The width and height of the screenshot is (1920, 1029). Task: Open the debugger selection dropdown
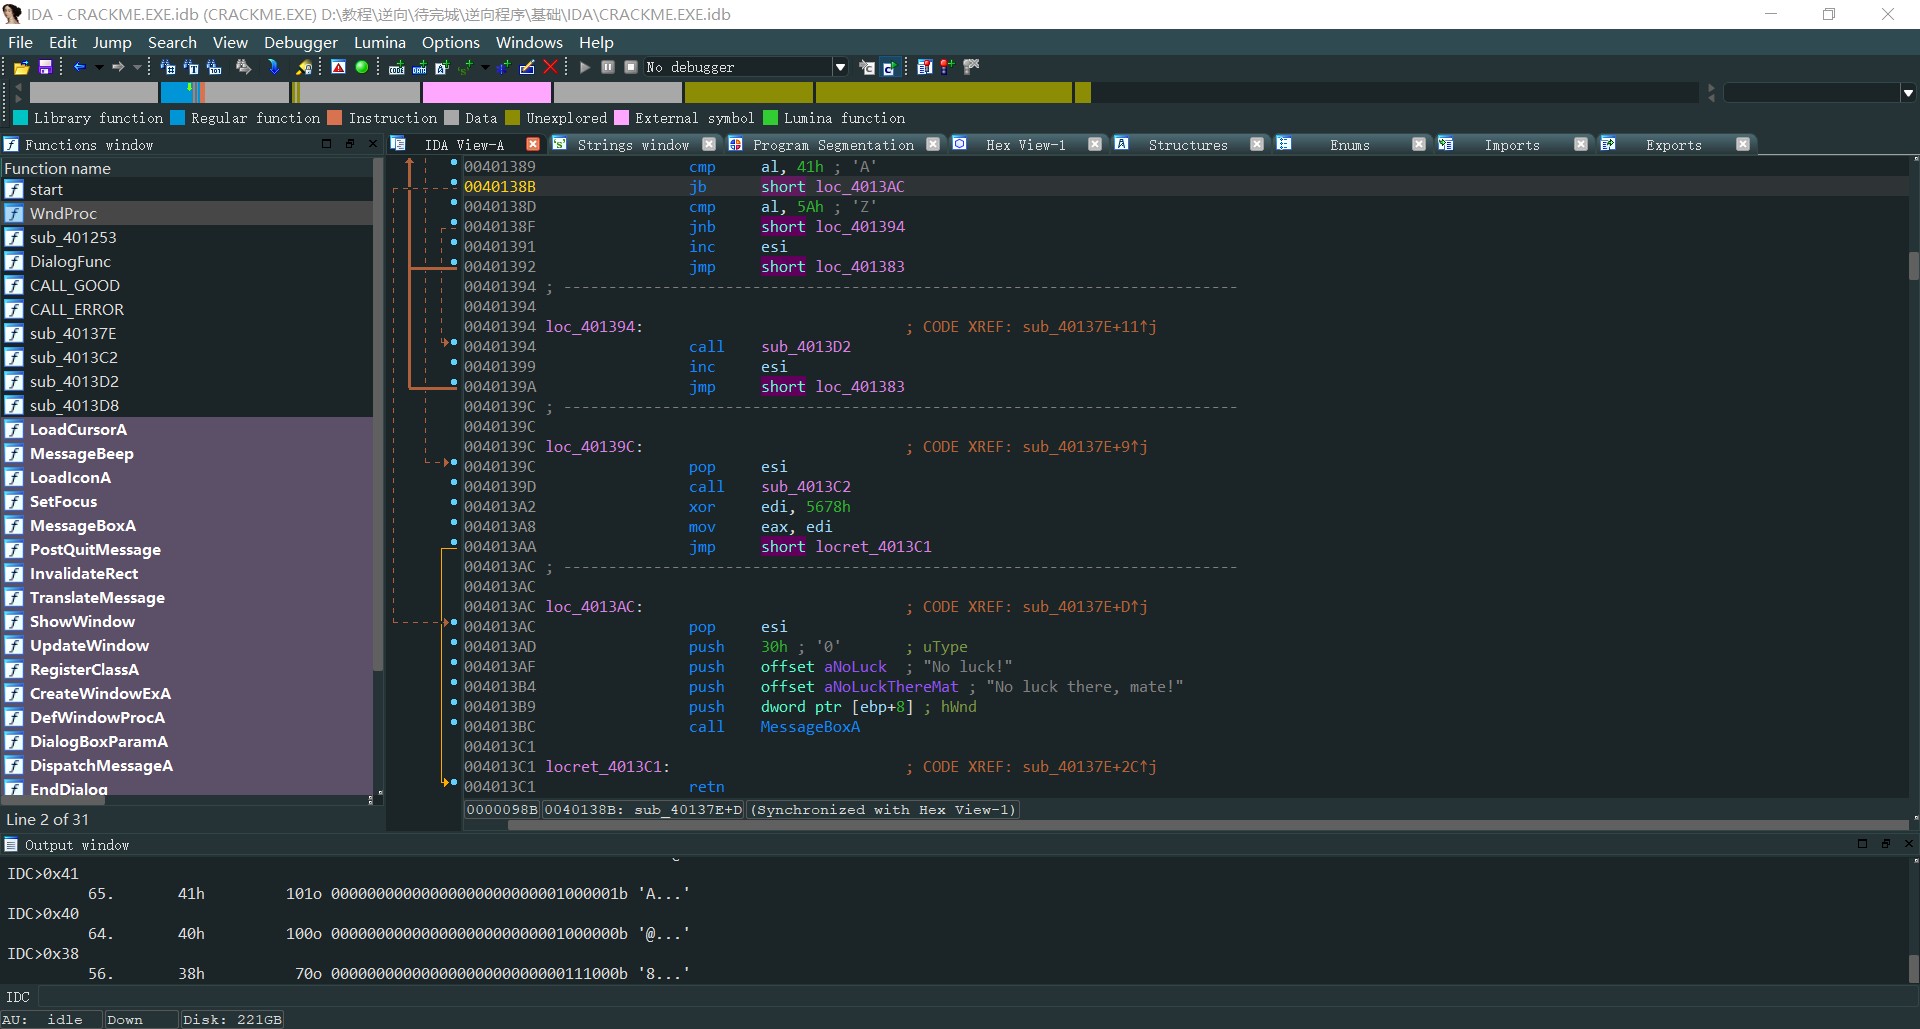tap(840, 67)
